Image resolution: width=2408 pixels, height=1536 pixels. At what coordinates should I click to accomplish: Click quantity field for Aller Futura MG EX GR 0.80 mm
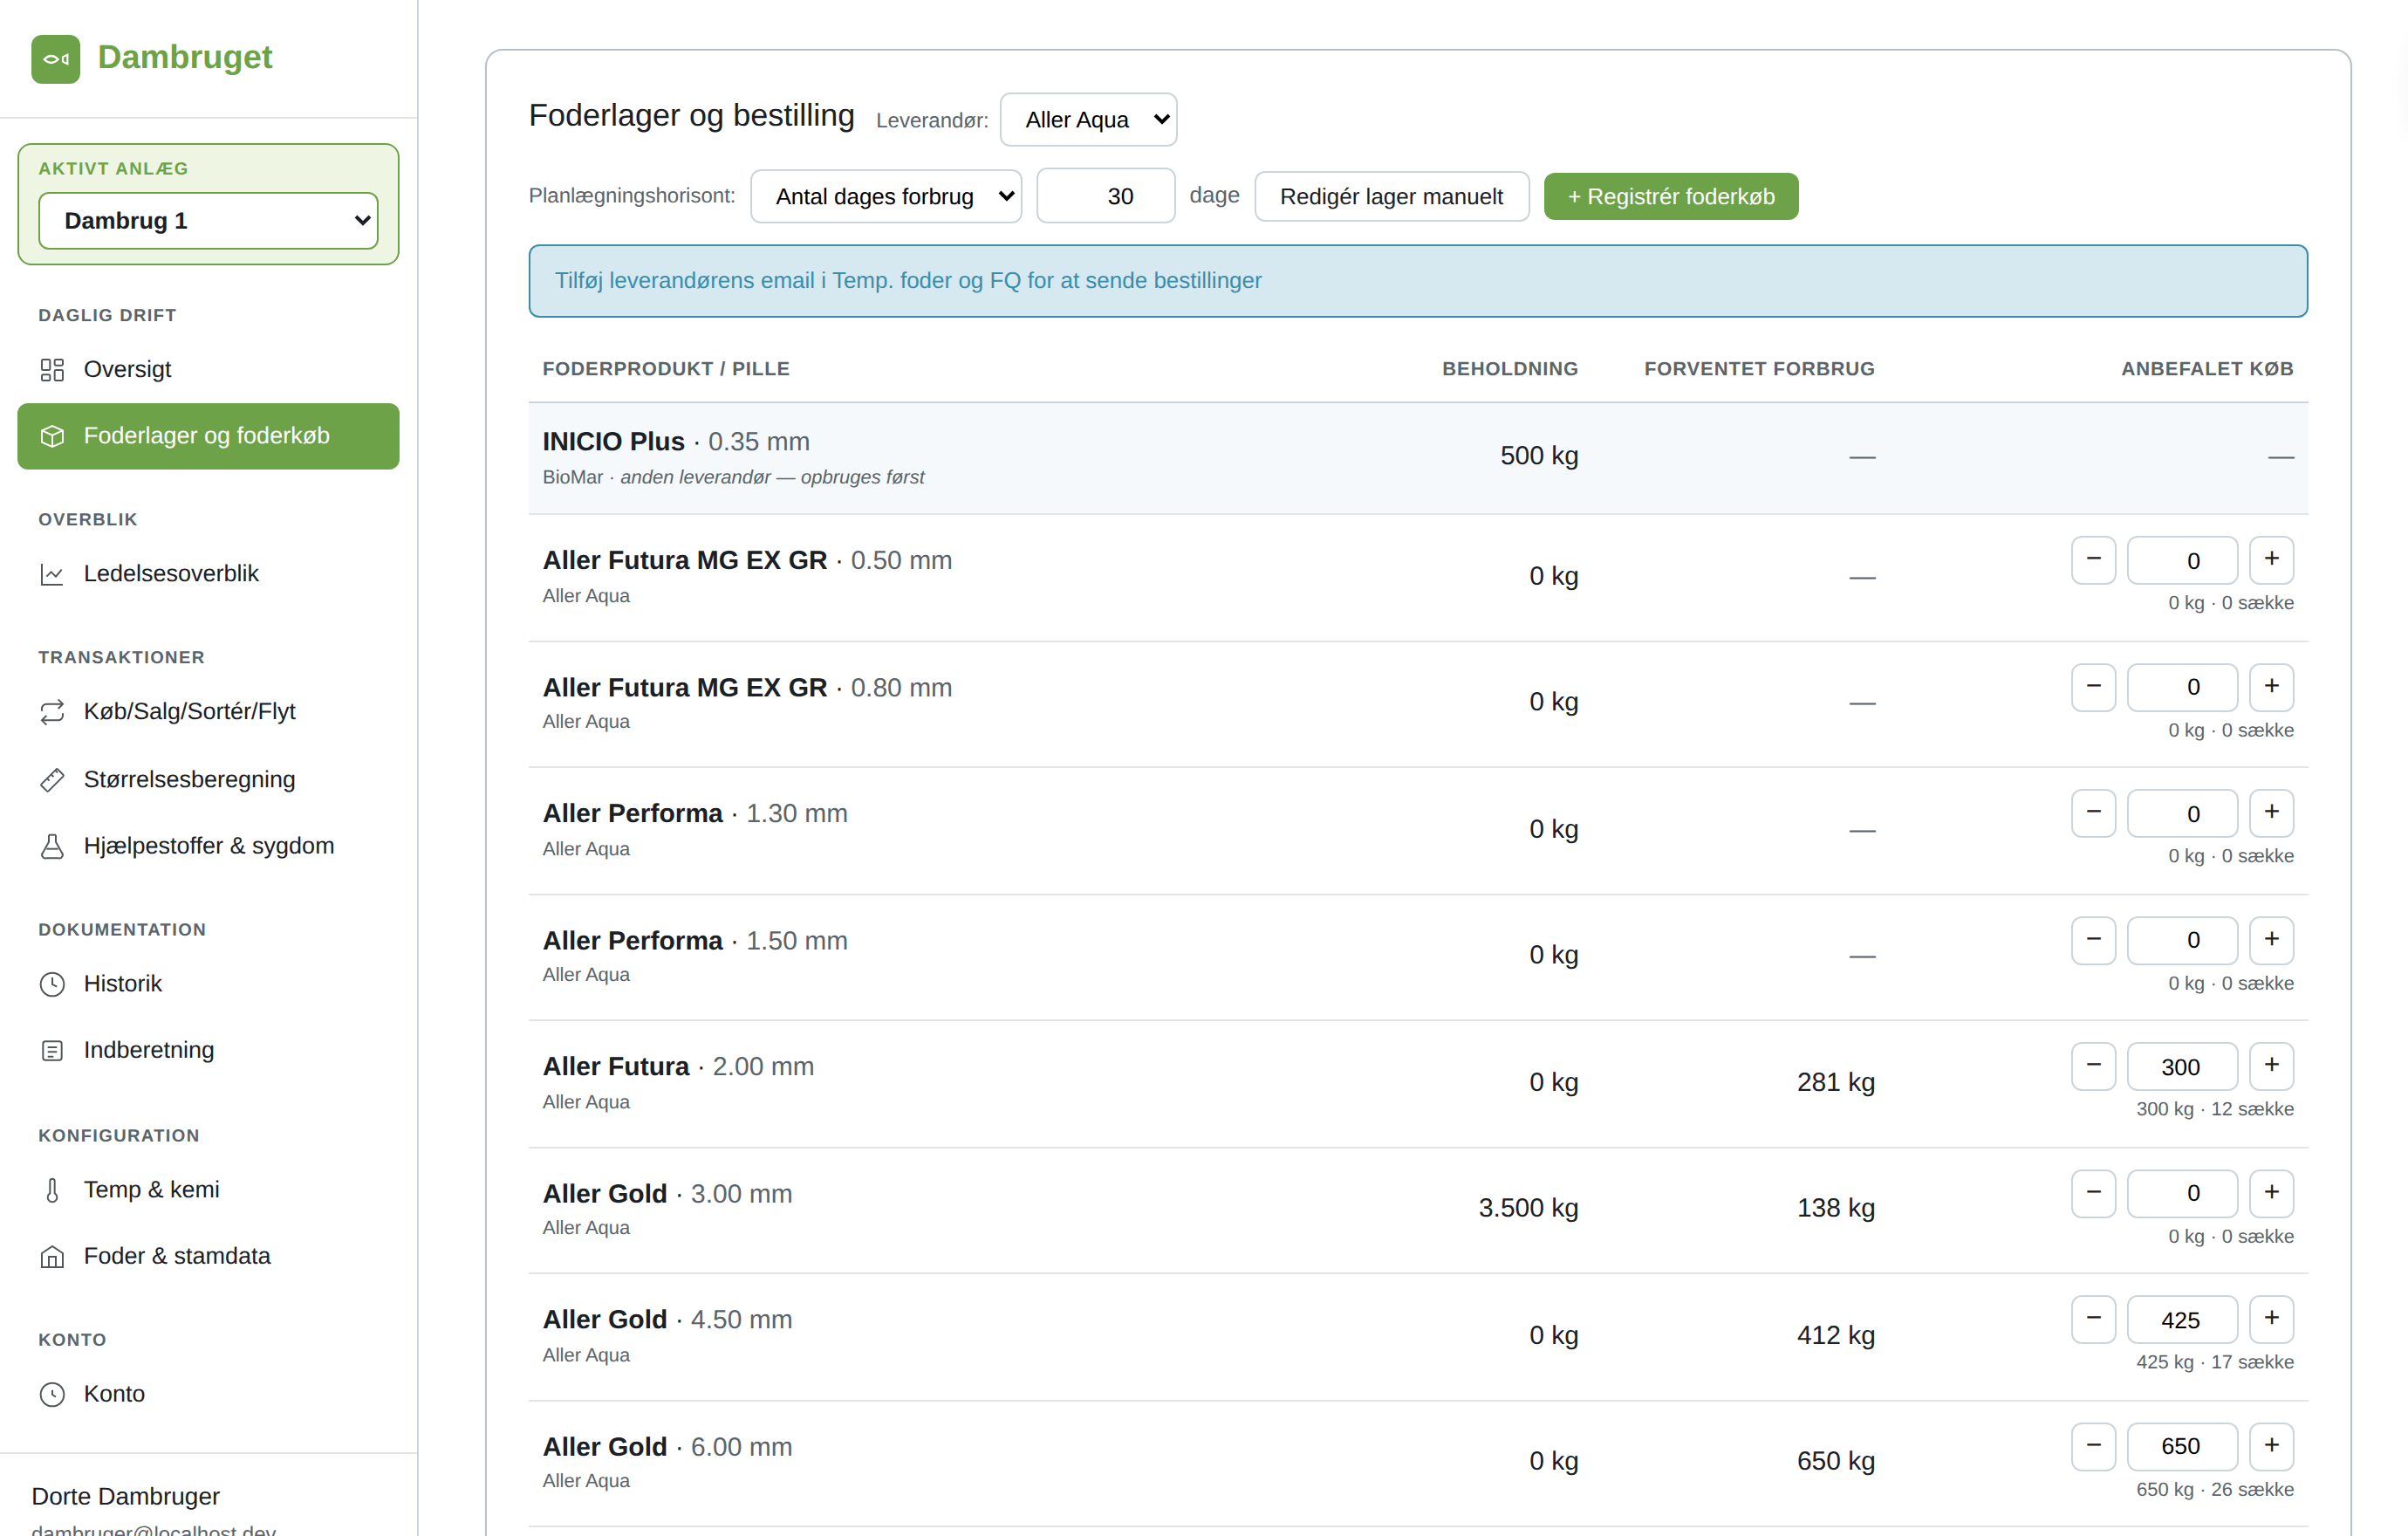tap(2182, 687)
